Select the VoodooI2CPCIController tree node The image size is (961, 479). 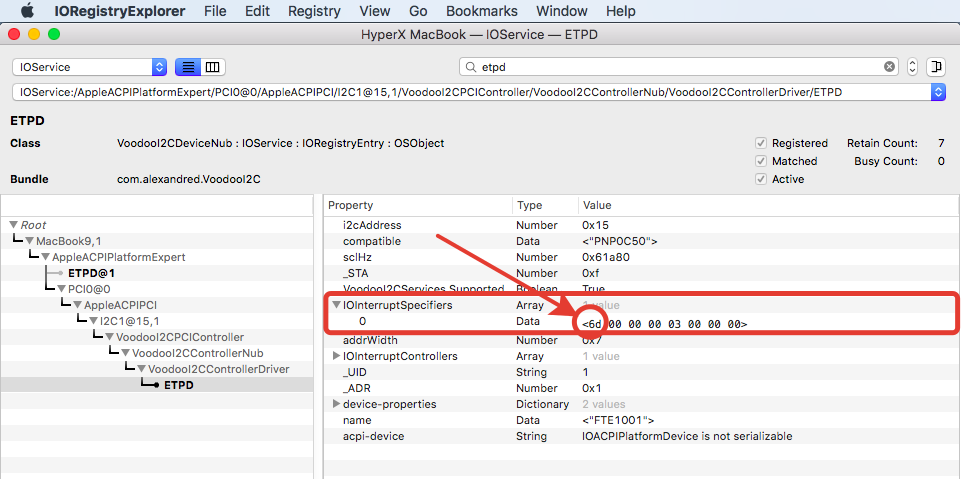(x=179, y=337)
